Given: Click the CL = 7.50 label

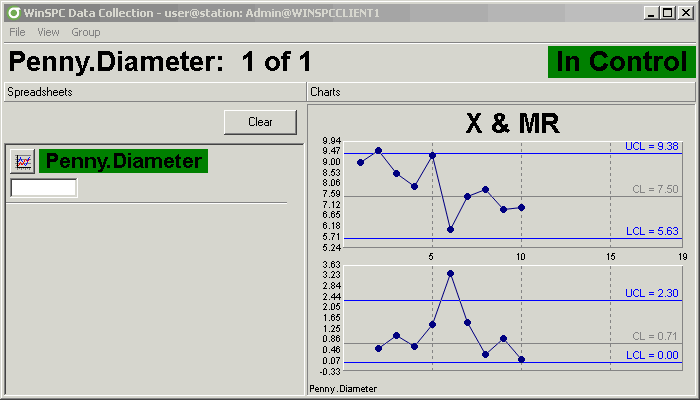Looking at the screenshot, I should click(x=655, y=189).
